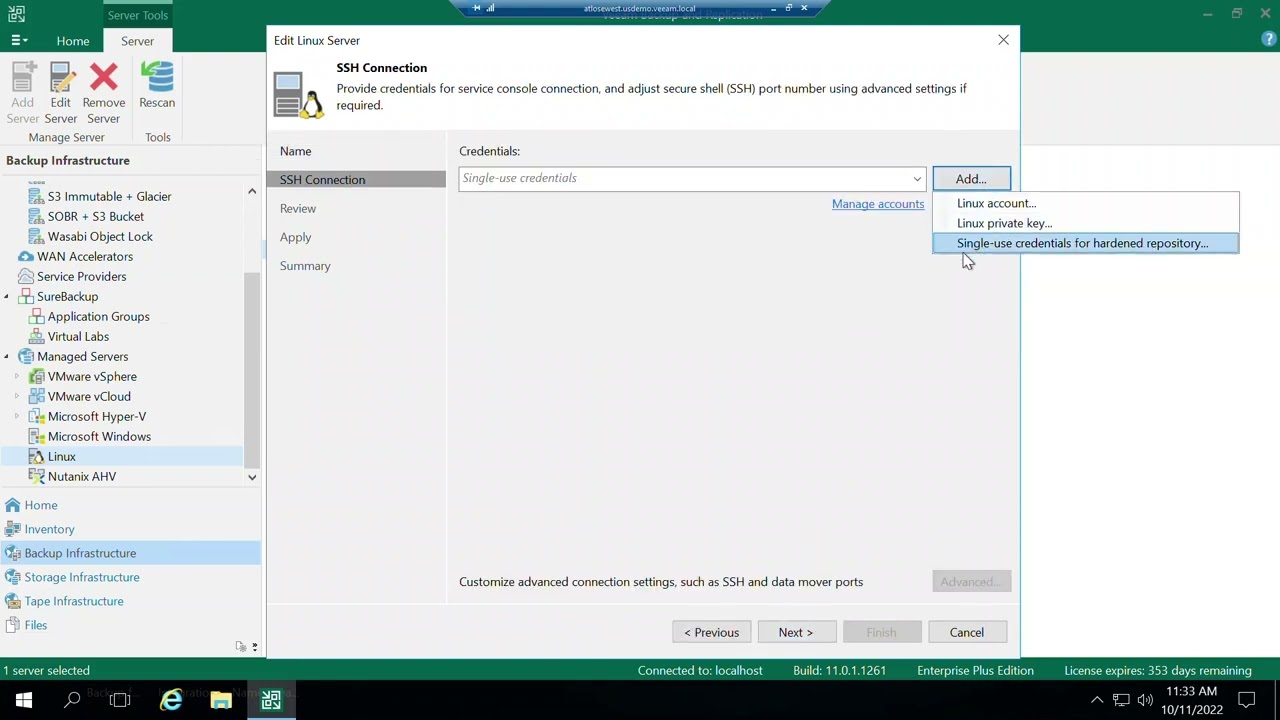
Task: Click the Remove Server red X icon
Action: (103, 78)
